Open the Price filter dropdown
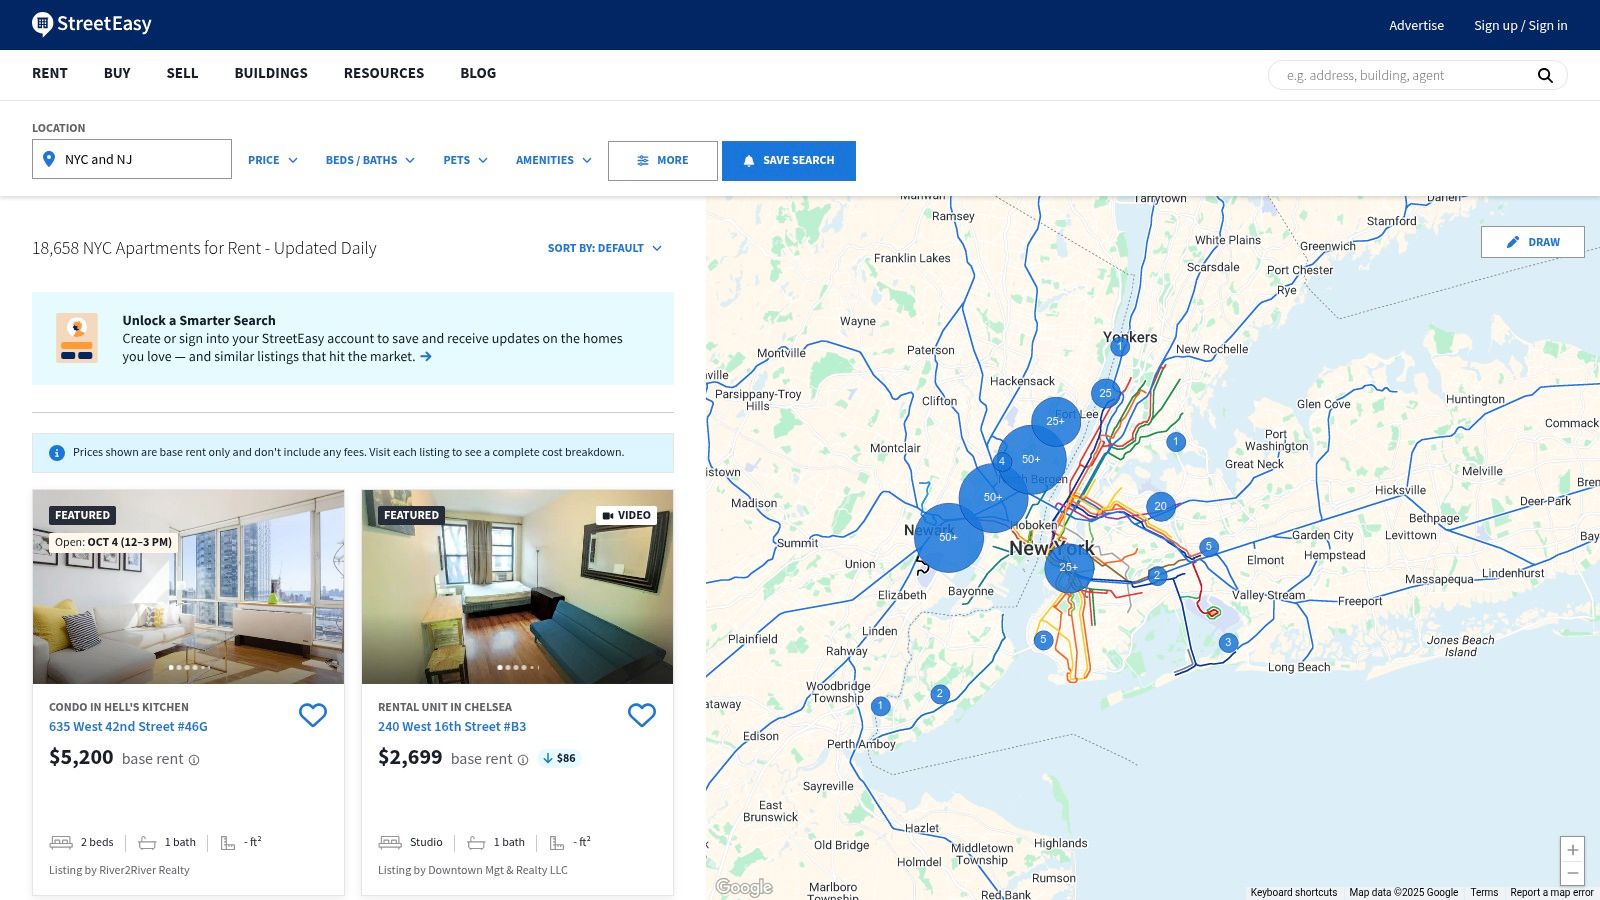The height and width of the screenshot is (900, 1600). tap(272, 160)
